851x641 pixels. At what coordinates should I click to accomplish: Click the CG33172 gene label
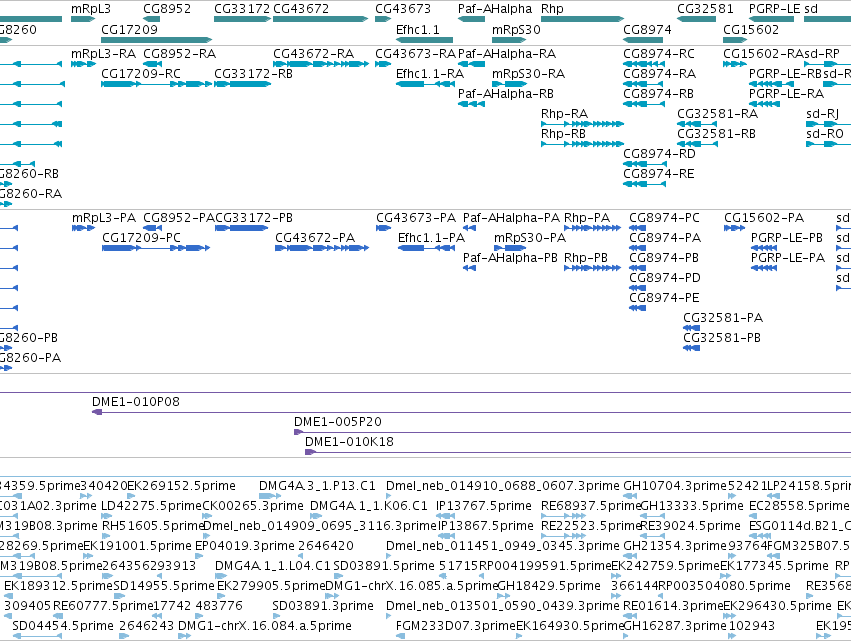[242, 9]
